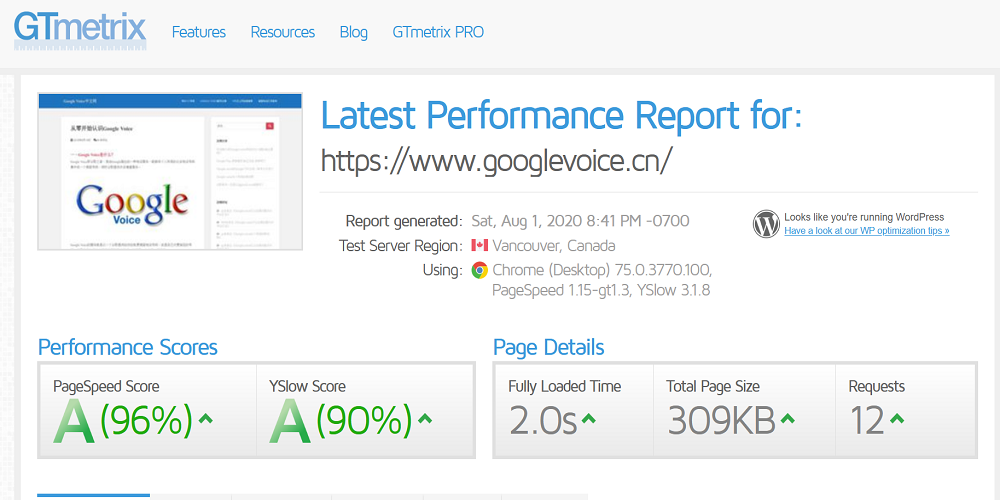Click the Canadian flag icon
This screenshot has height=500, width=1000.
coord(479,246)
